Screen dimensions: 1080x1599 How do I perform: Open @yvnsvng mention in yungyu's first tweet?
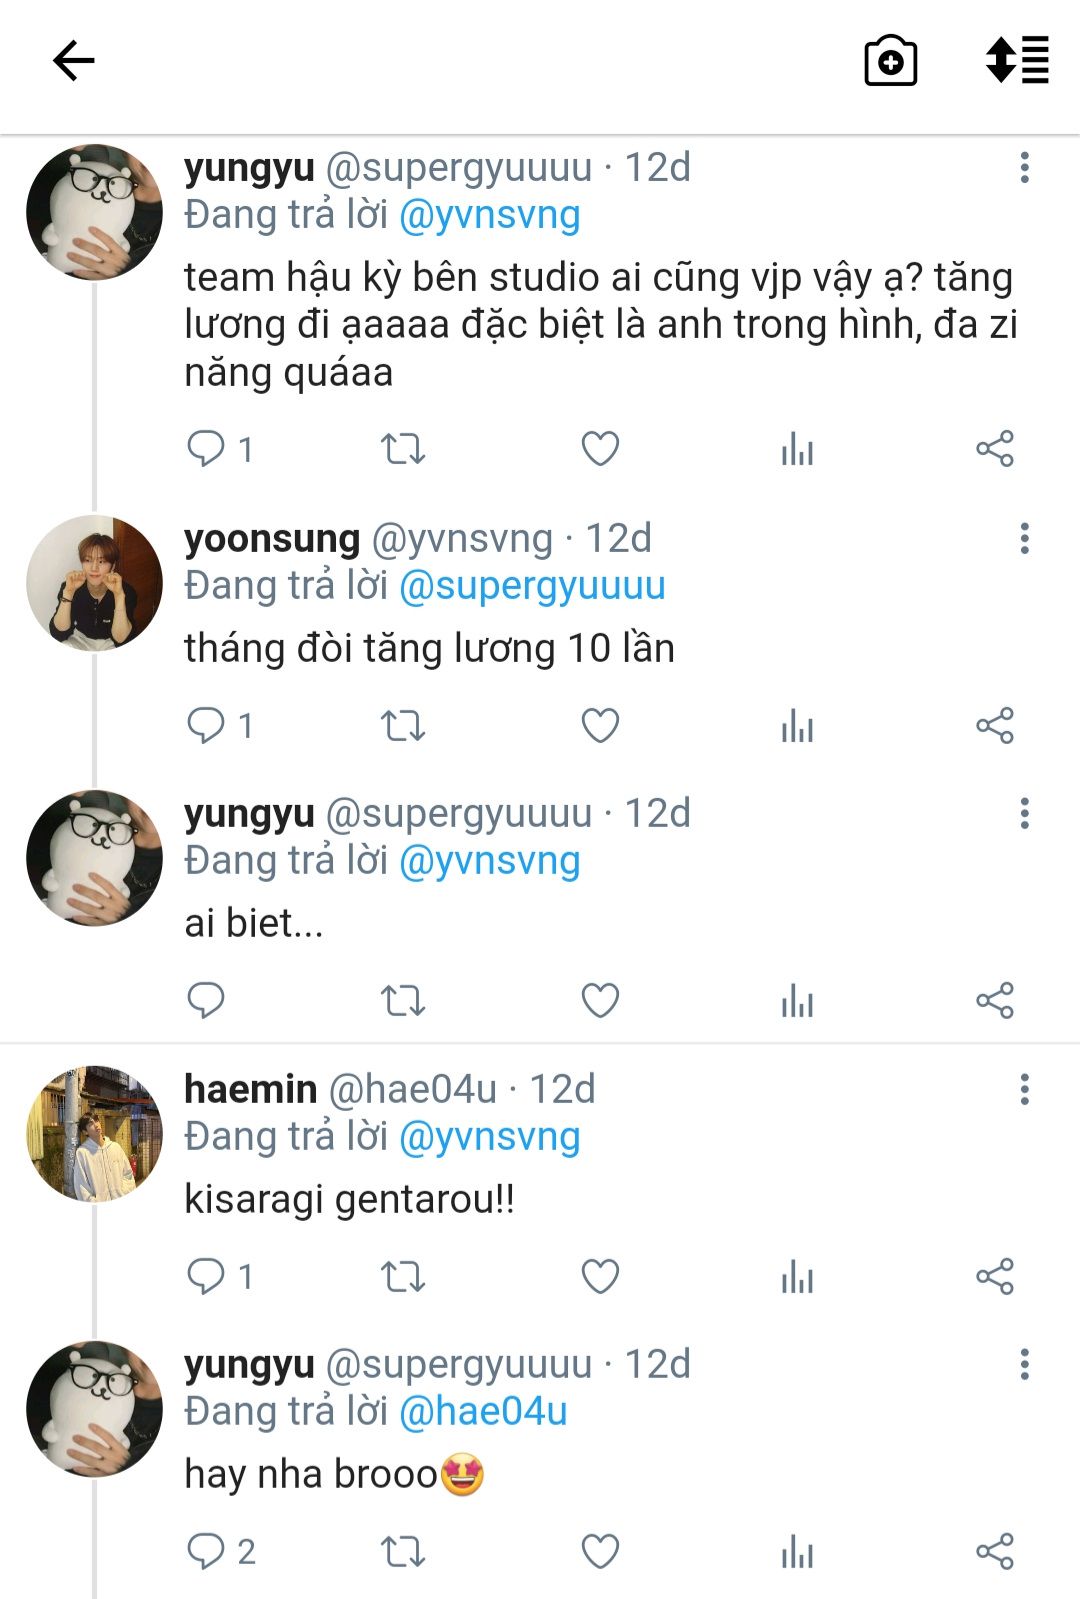[489, 216]
